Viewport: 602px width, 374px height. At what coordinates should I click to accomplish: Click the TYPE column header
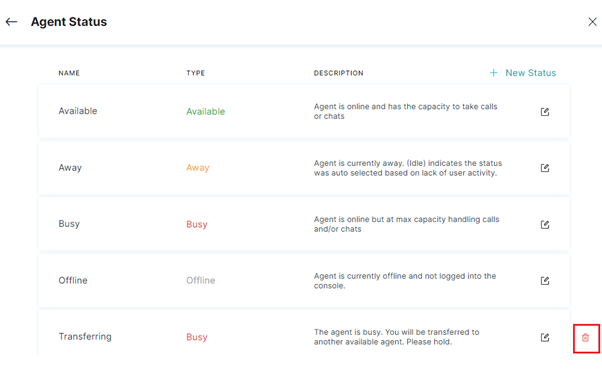click(x=195, y=73)
